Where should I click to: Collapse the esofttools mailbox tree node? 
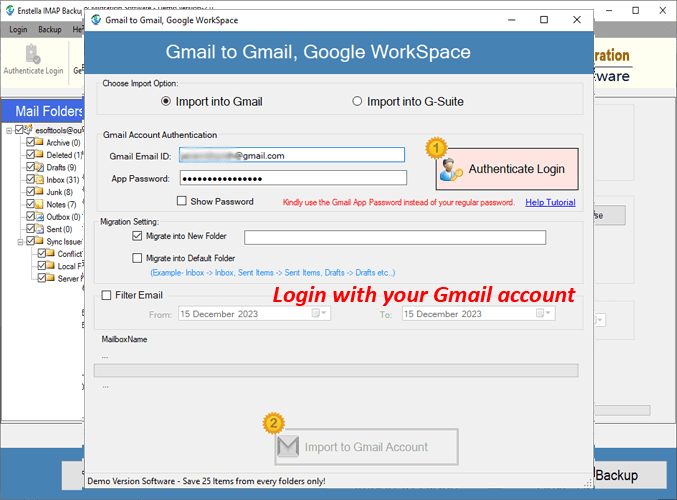pos(9,130)
